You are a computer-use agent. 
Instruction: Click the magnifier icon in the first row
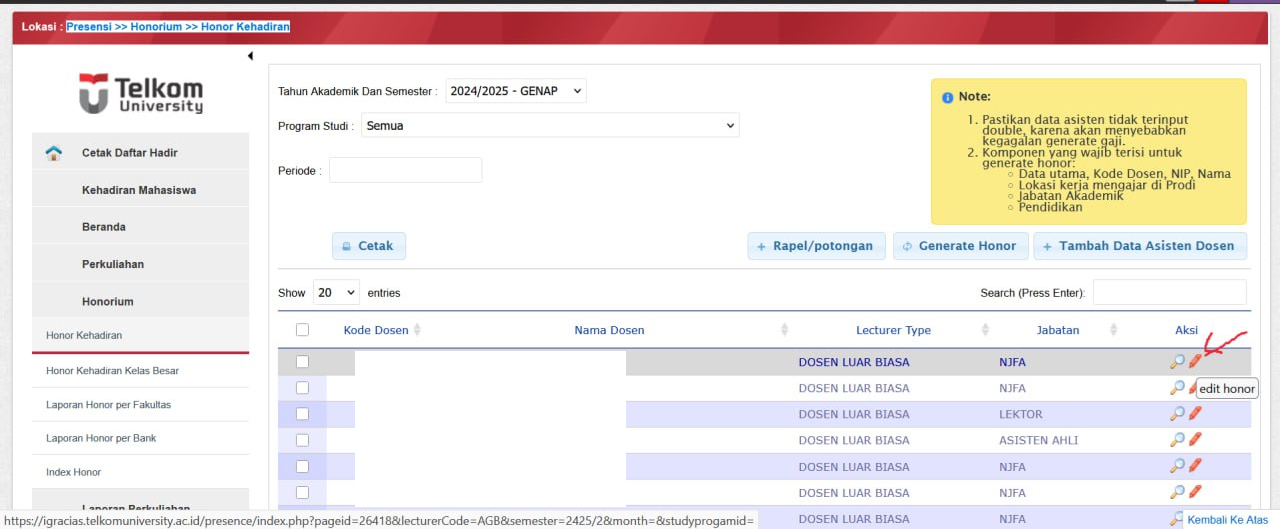click(x=1177, y=362)
